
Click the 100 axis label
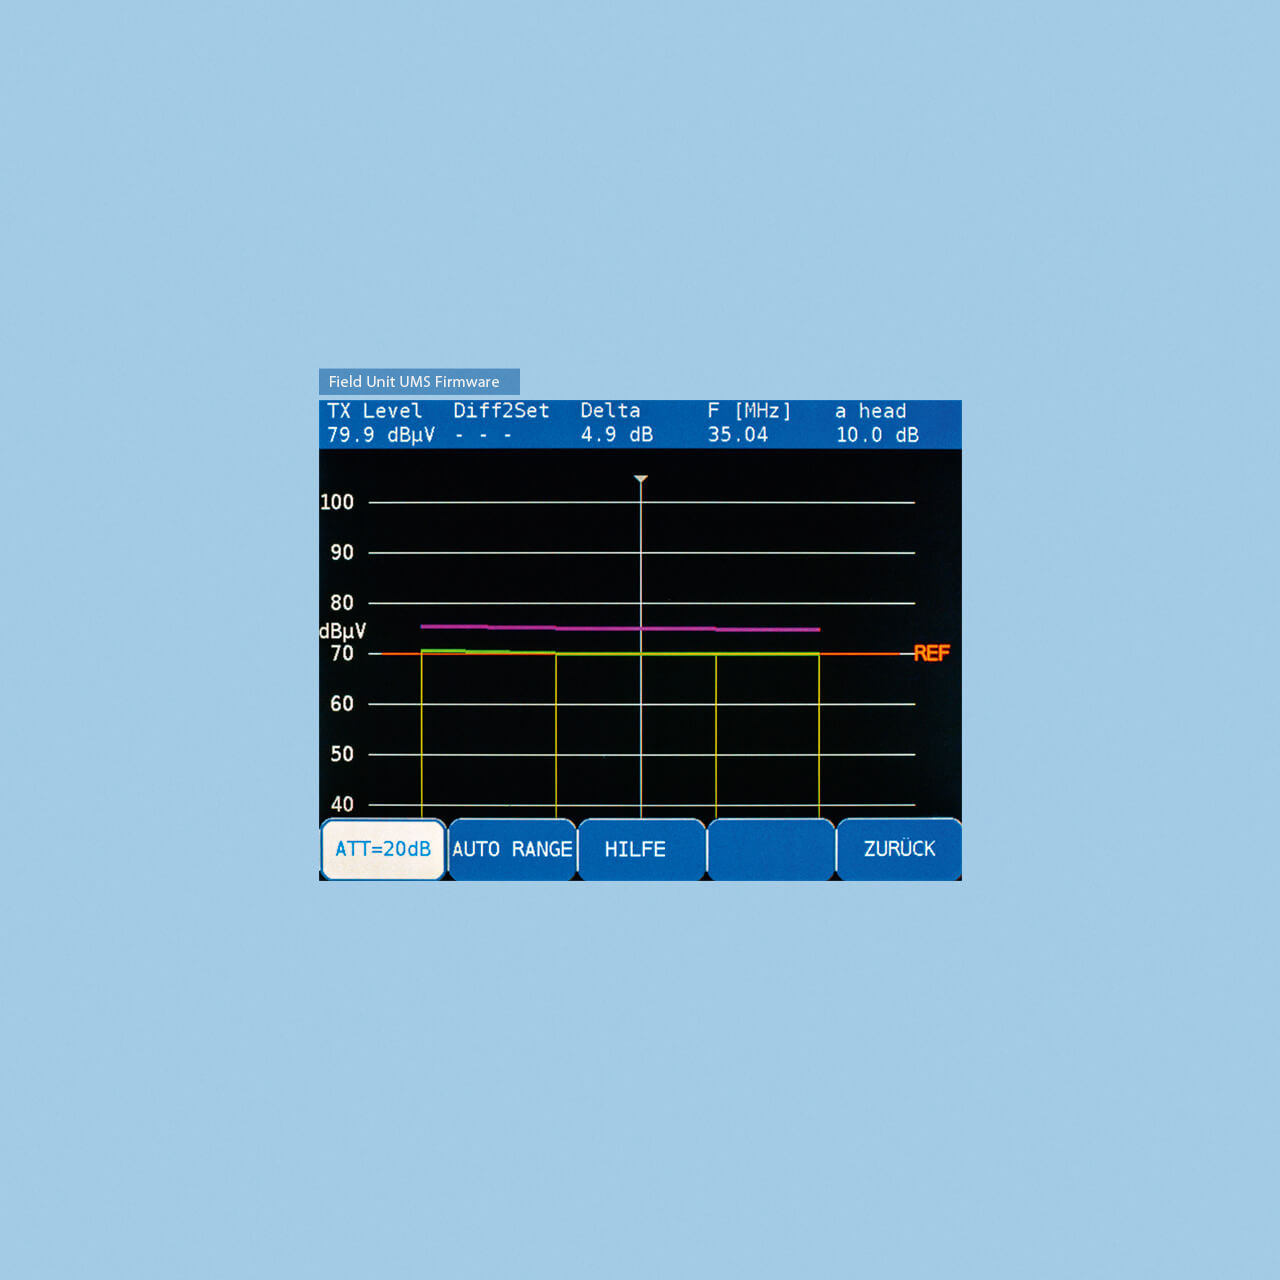[x=337, y=502]
